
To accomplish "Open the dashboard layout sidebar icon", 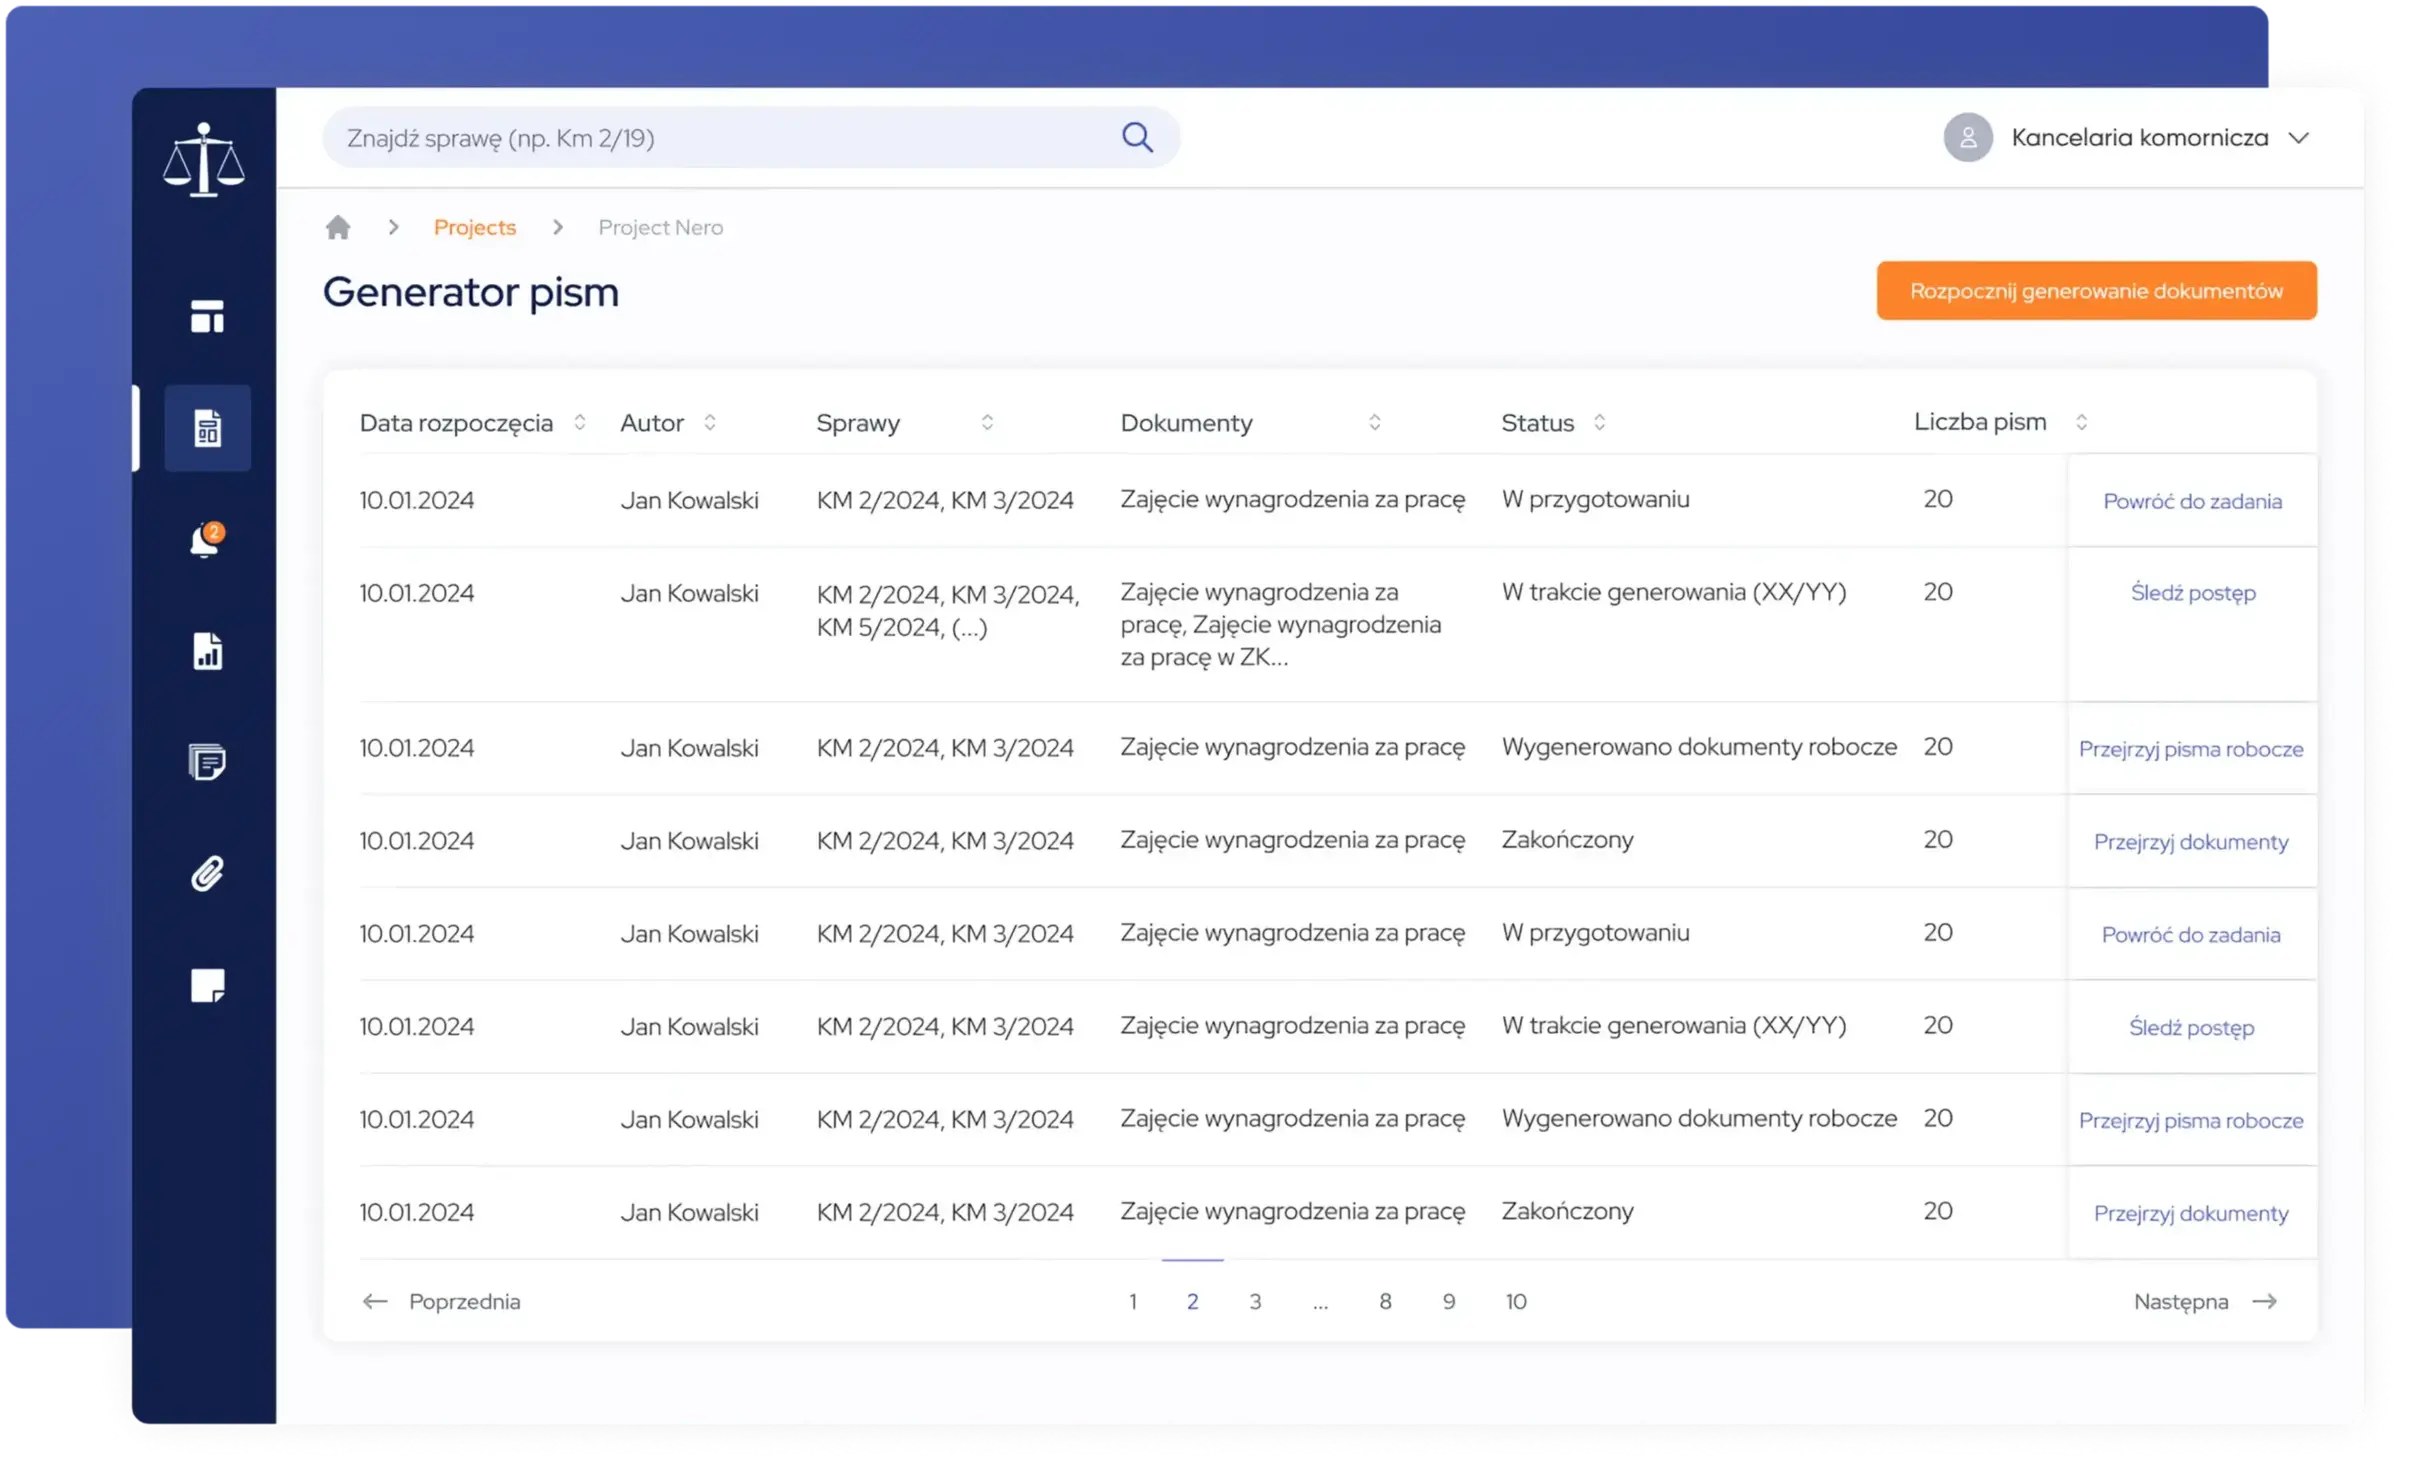I will pos(207,316).
